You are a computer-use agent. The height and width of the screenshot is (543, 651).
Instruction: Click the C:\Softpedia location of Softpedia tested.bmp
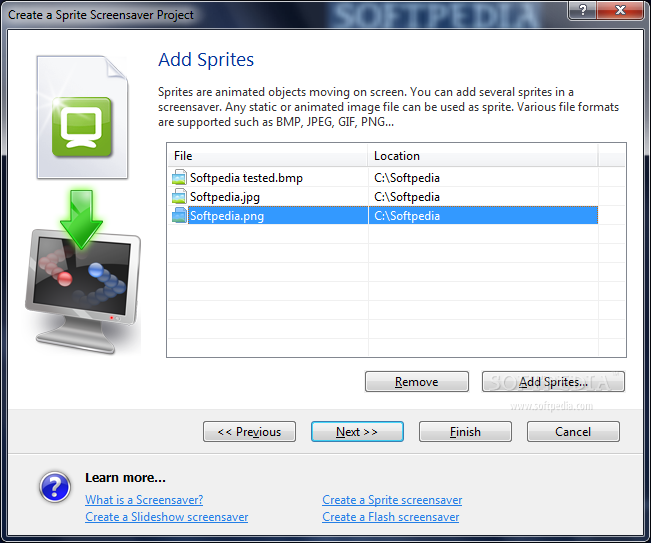coord(406,178)
